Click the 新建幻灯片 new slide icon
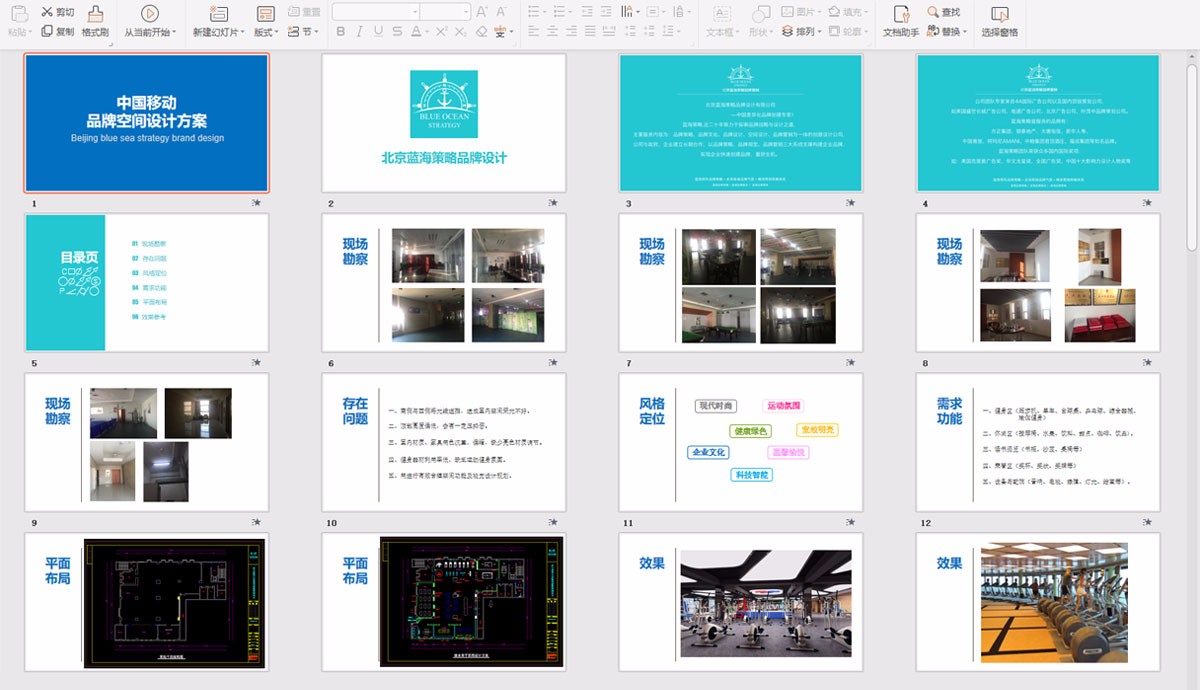Viewport: 1200px width, 690px height. click(219, 13)
